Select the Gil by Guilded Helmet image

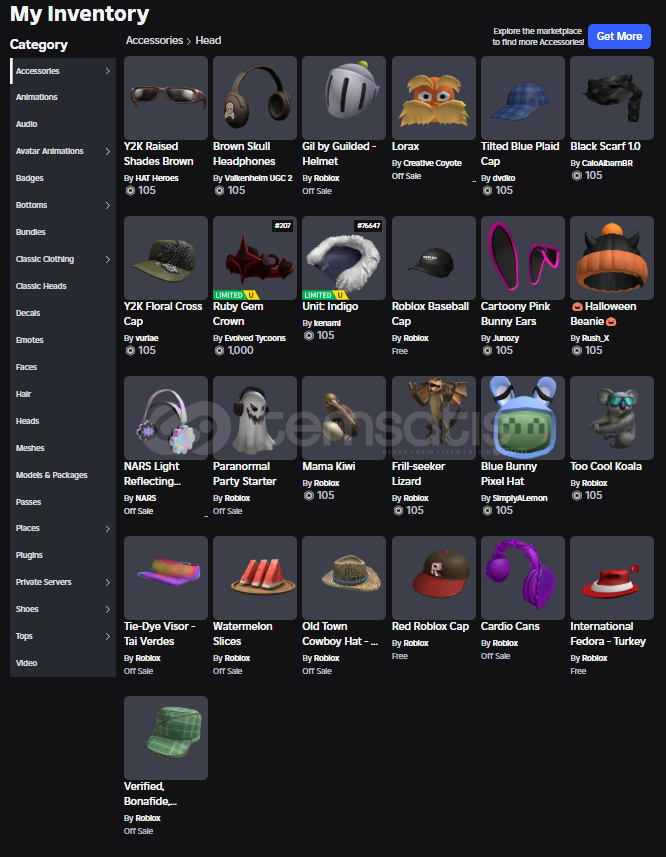click(344, 98)
